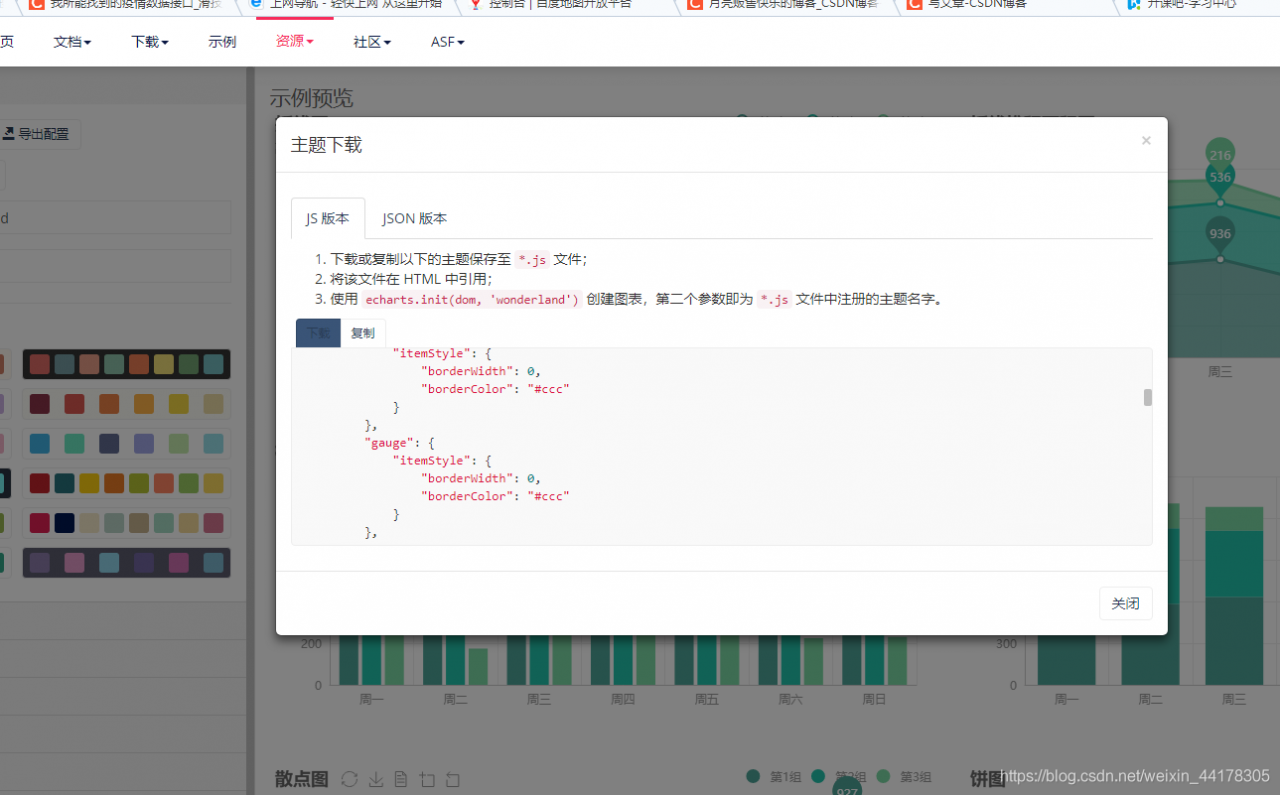Select the dark red swatch in the palette list

(38, 403)
